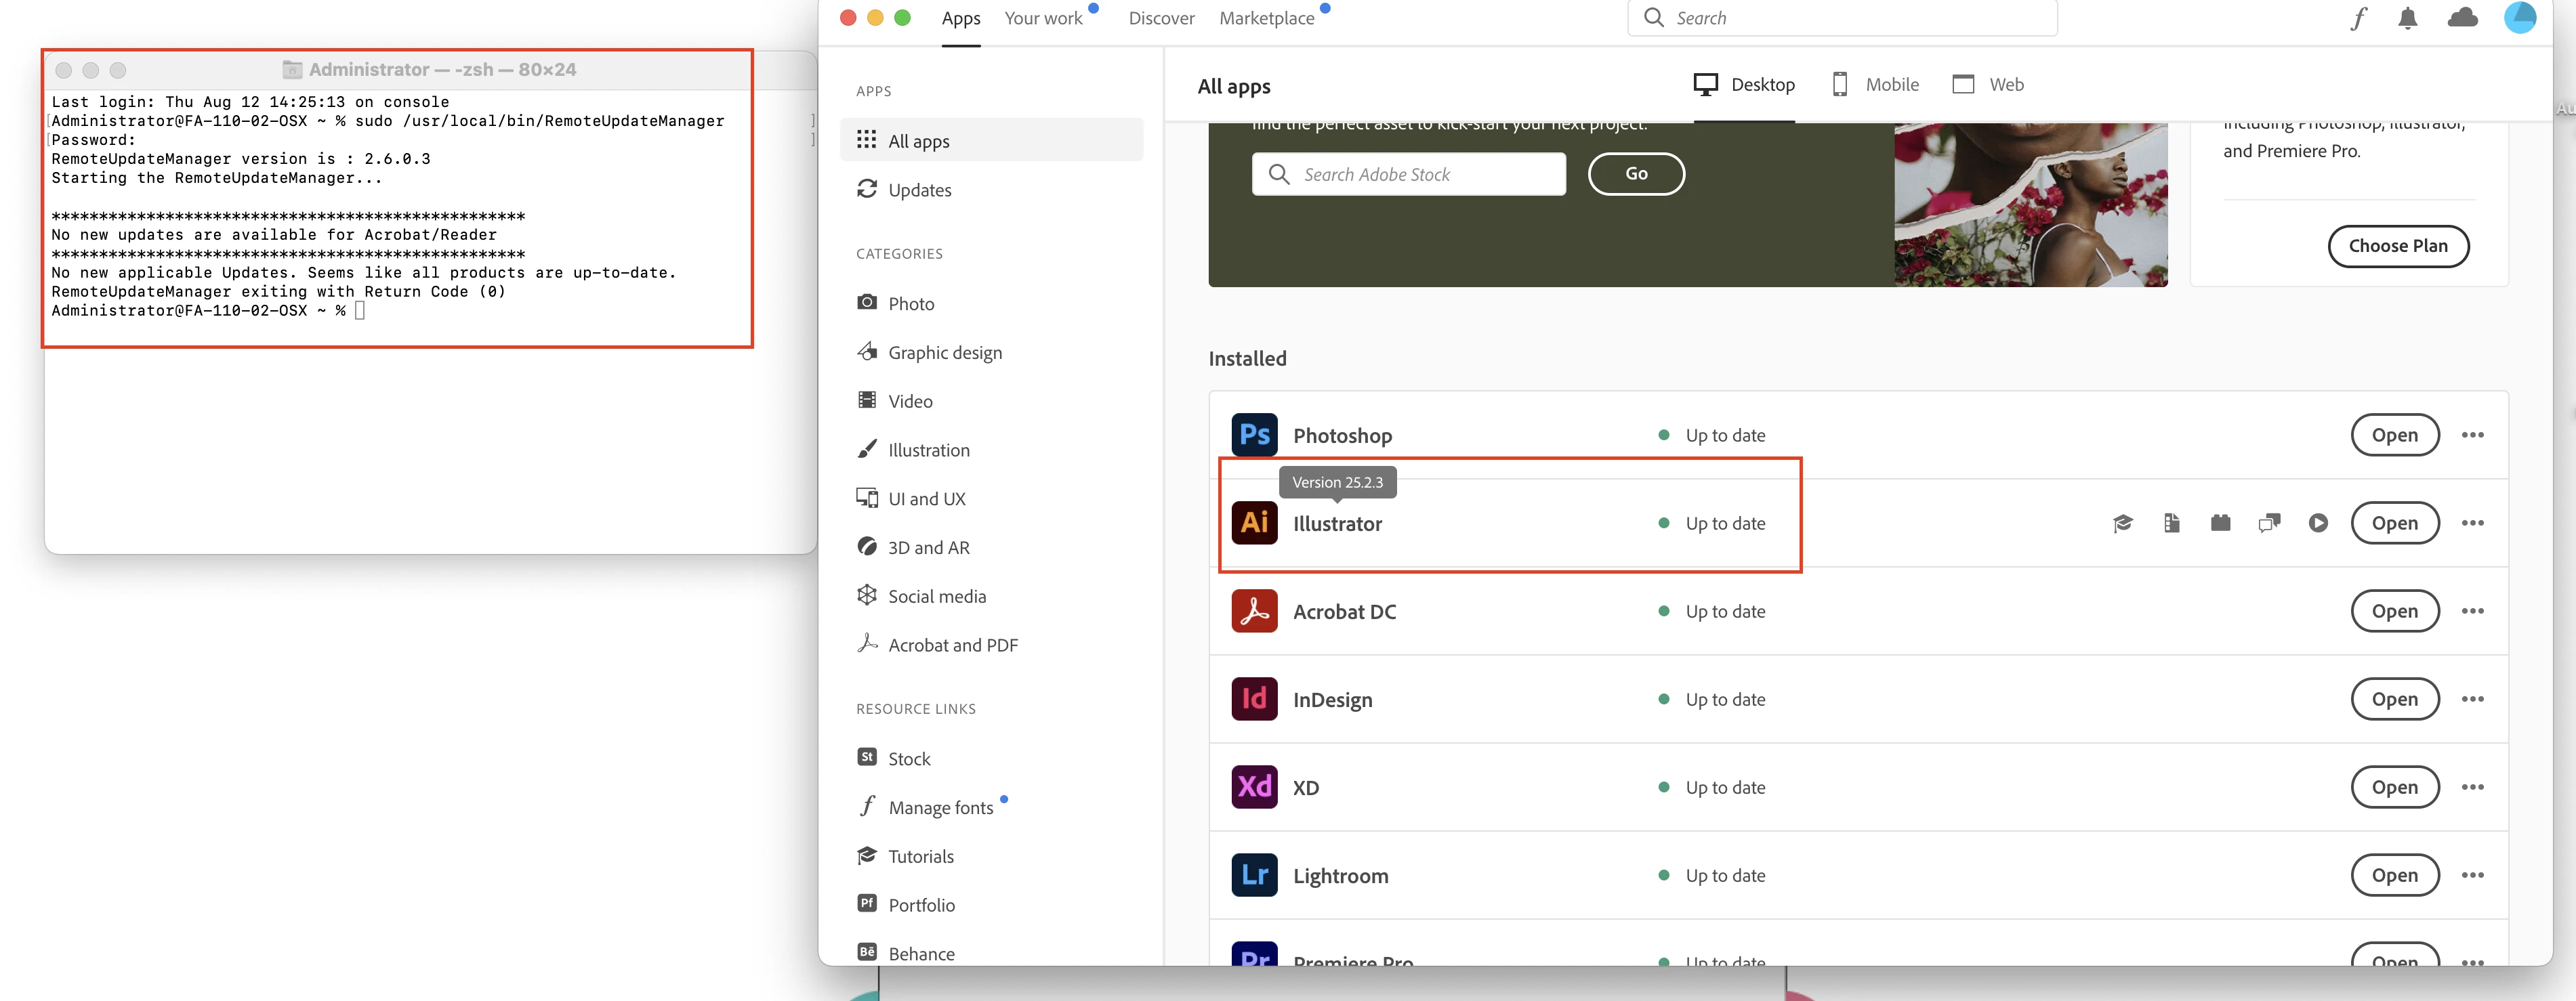Screen dimensions: 2576x1001
Task: Open the fonts icon in top bar
Action: 2359,18
